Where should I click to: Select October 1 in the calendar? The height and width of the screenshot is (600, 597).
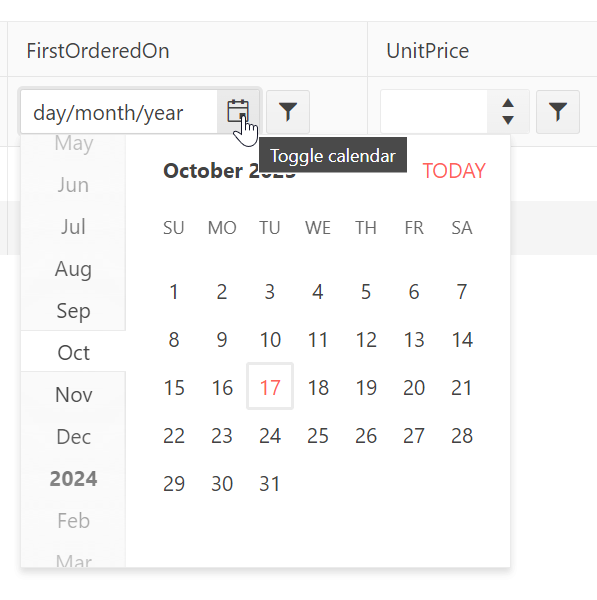click(174, 292)
